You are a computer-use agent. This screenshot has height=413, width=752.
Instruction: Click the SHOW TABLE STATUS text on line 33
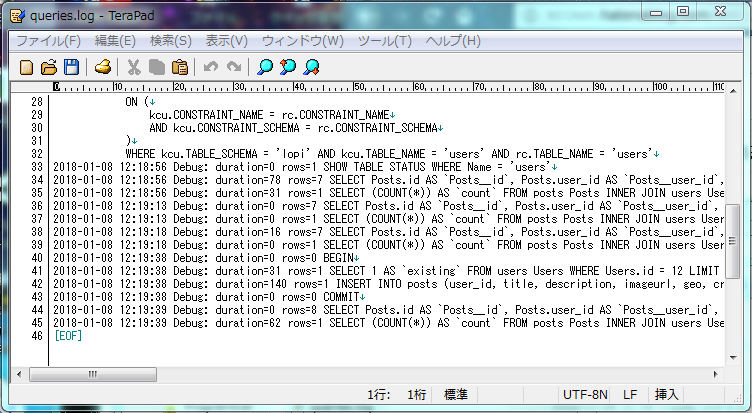tap(374, 167)
